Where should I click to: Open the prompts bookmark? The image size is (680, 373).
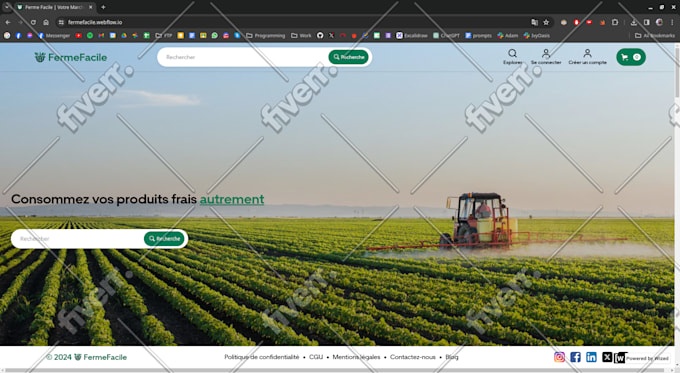(478, 36)
